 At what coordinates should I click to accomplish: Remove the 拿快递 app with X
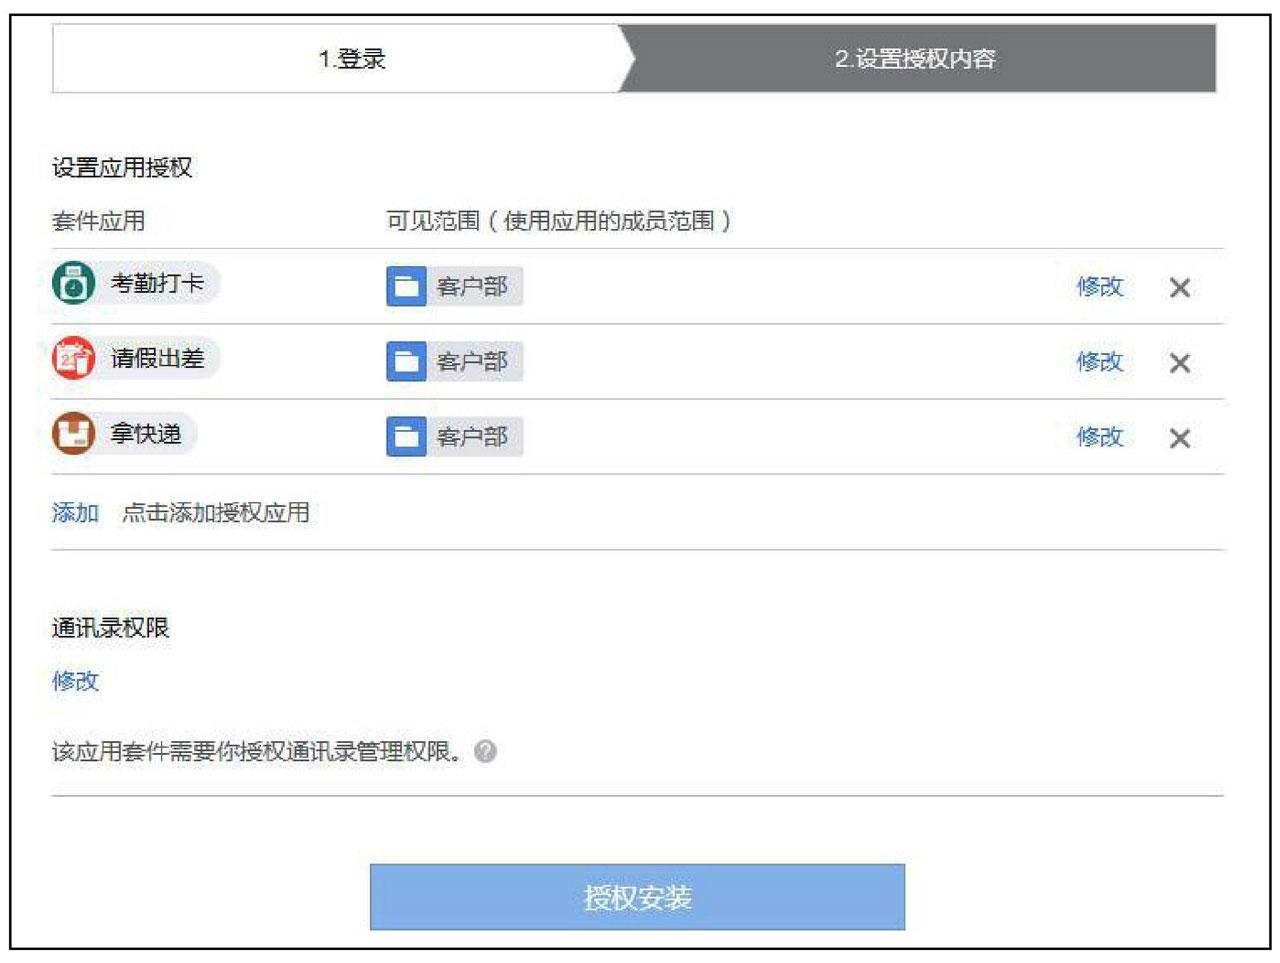(x=1180, y=438)
